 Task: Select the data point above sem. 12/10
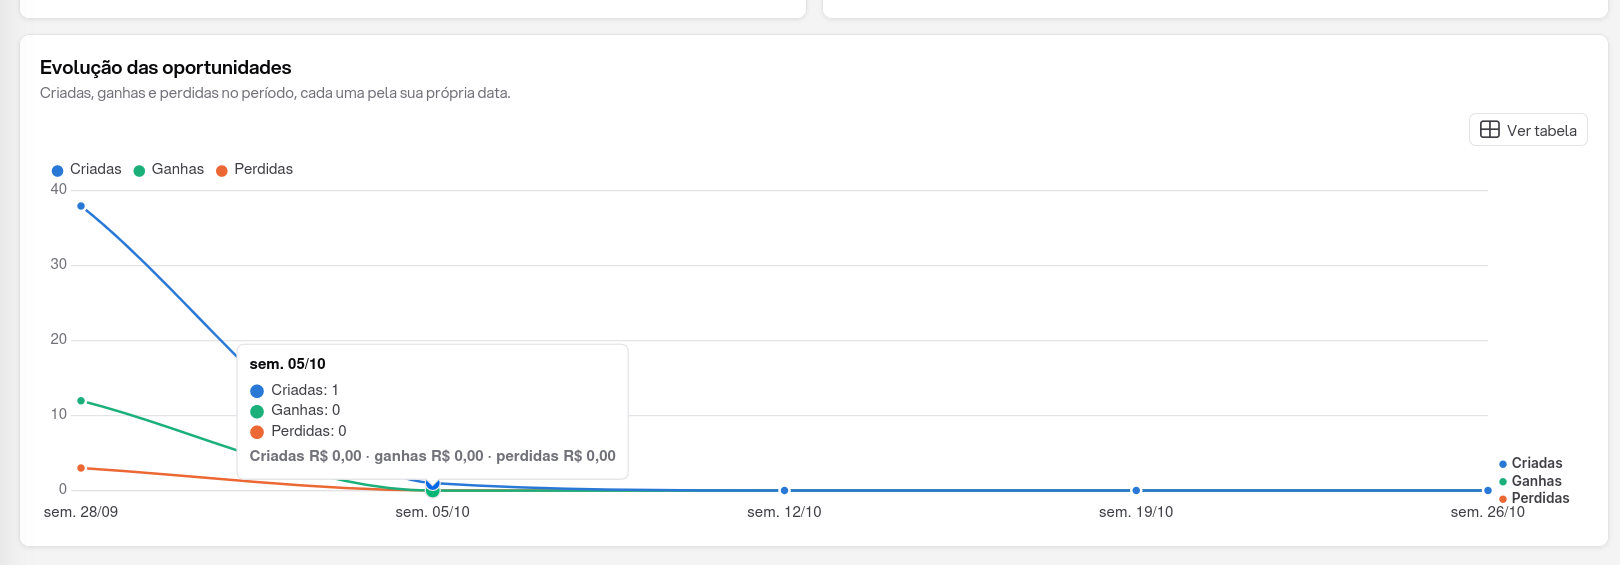coord(784,490)
